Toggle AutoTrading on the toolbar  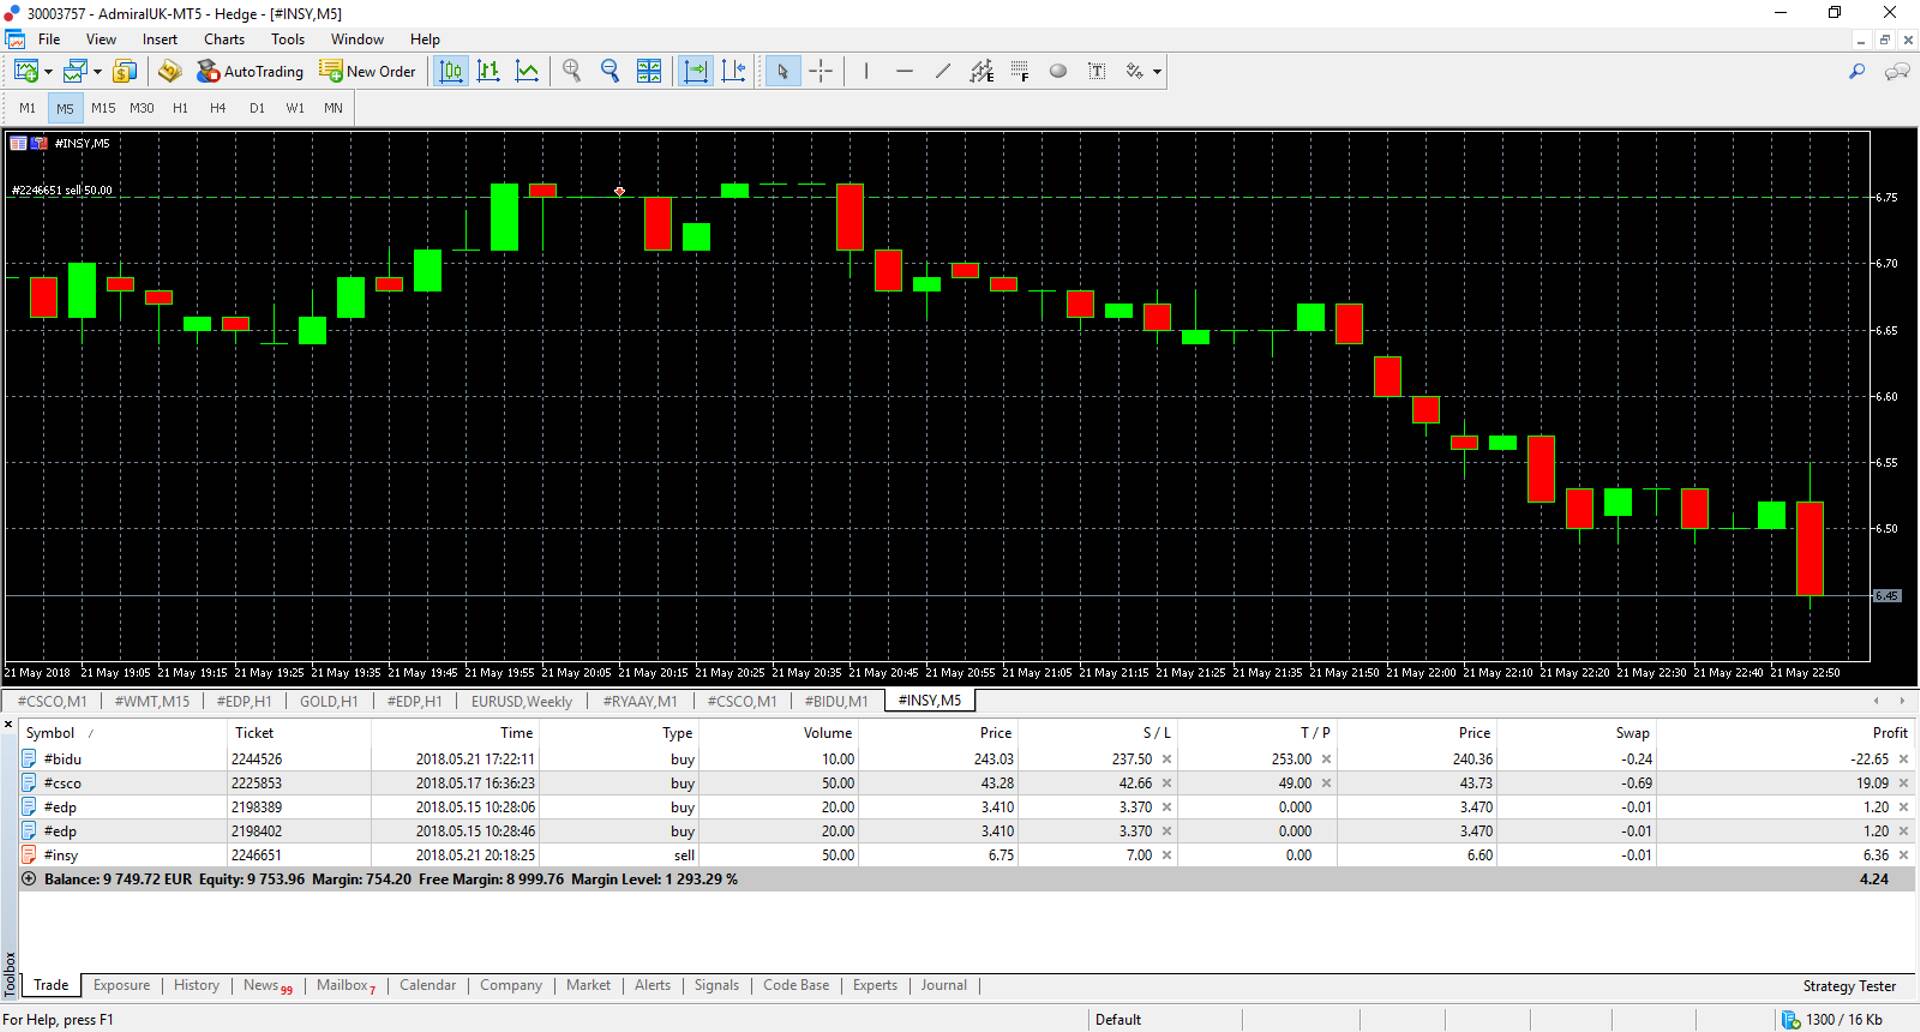pyautogui.click(x=250, y=71)
